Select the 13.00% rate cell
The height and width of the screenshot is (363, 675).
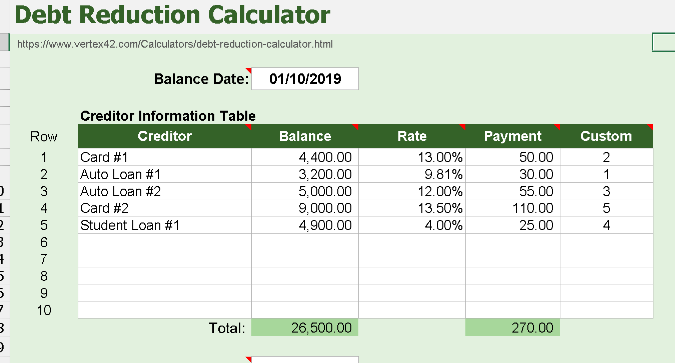tap(412, 157)
